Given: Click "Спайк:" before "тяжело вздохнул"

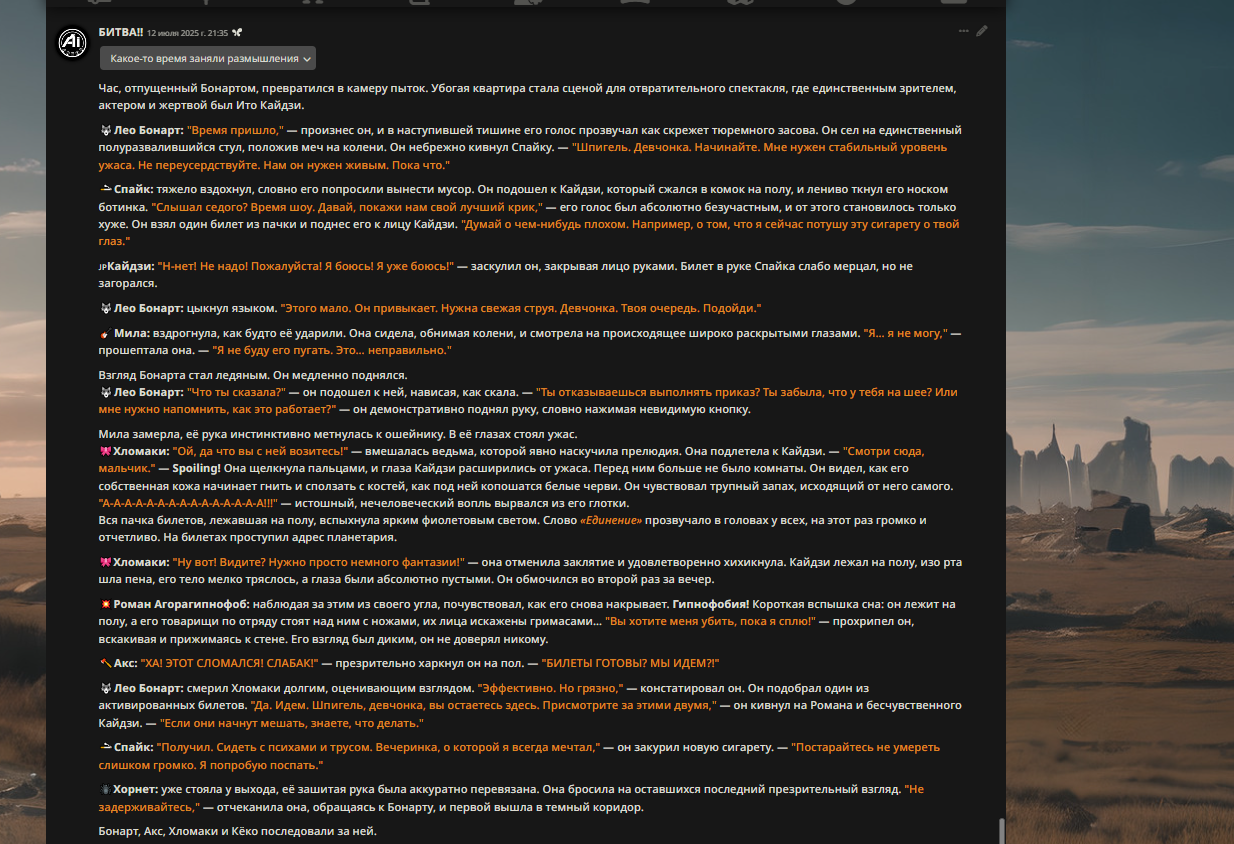Looking at the screenshot, I should (x=132, y=190).
